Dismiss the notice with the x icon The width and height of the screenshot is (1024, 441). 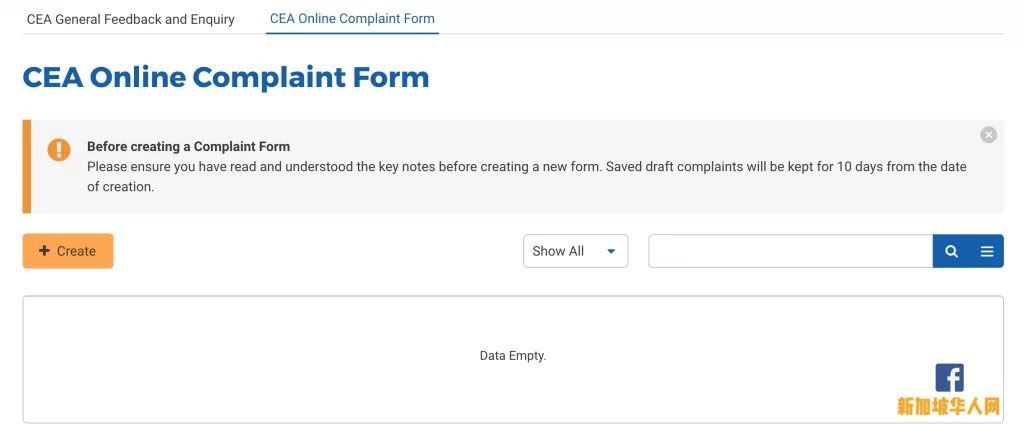[988, 135]
